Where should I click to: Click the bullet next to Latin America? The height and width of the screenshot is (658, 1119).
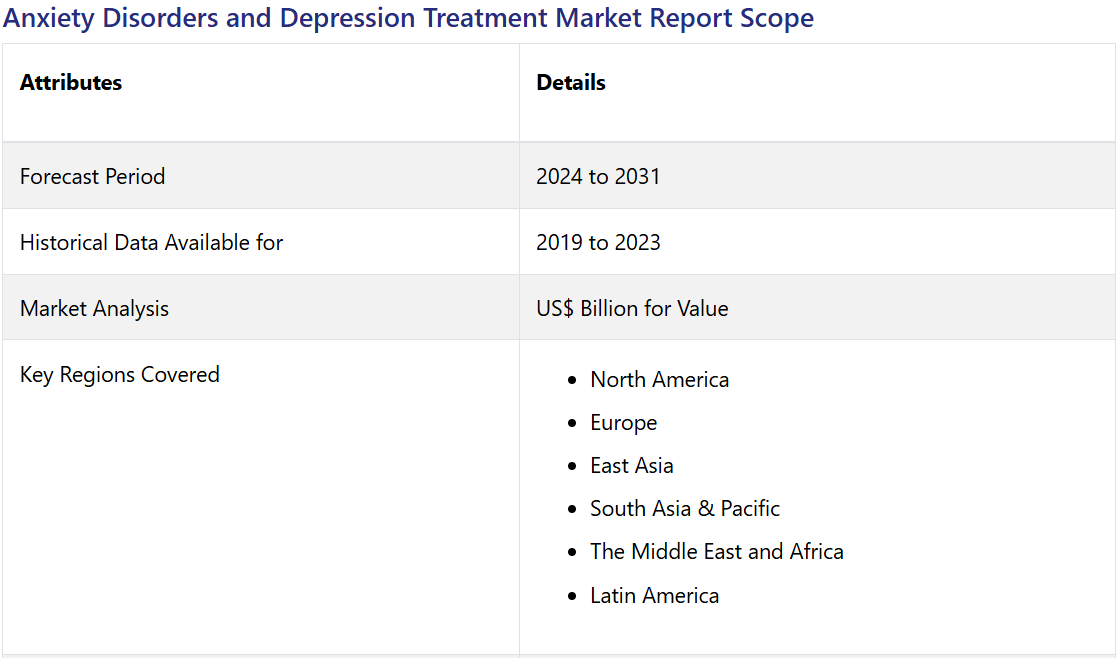pos(572,597)
